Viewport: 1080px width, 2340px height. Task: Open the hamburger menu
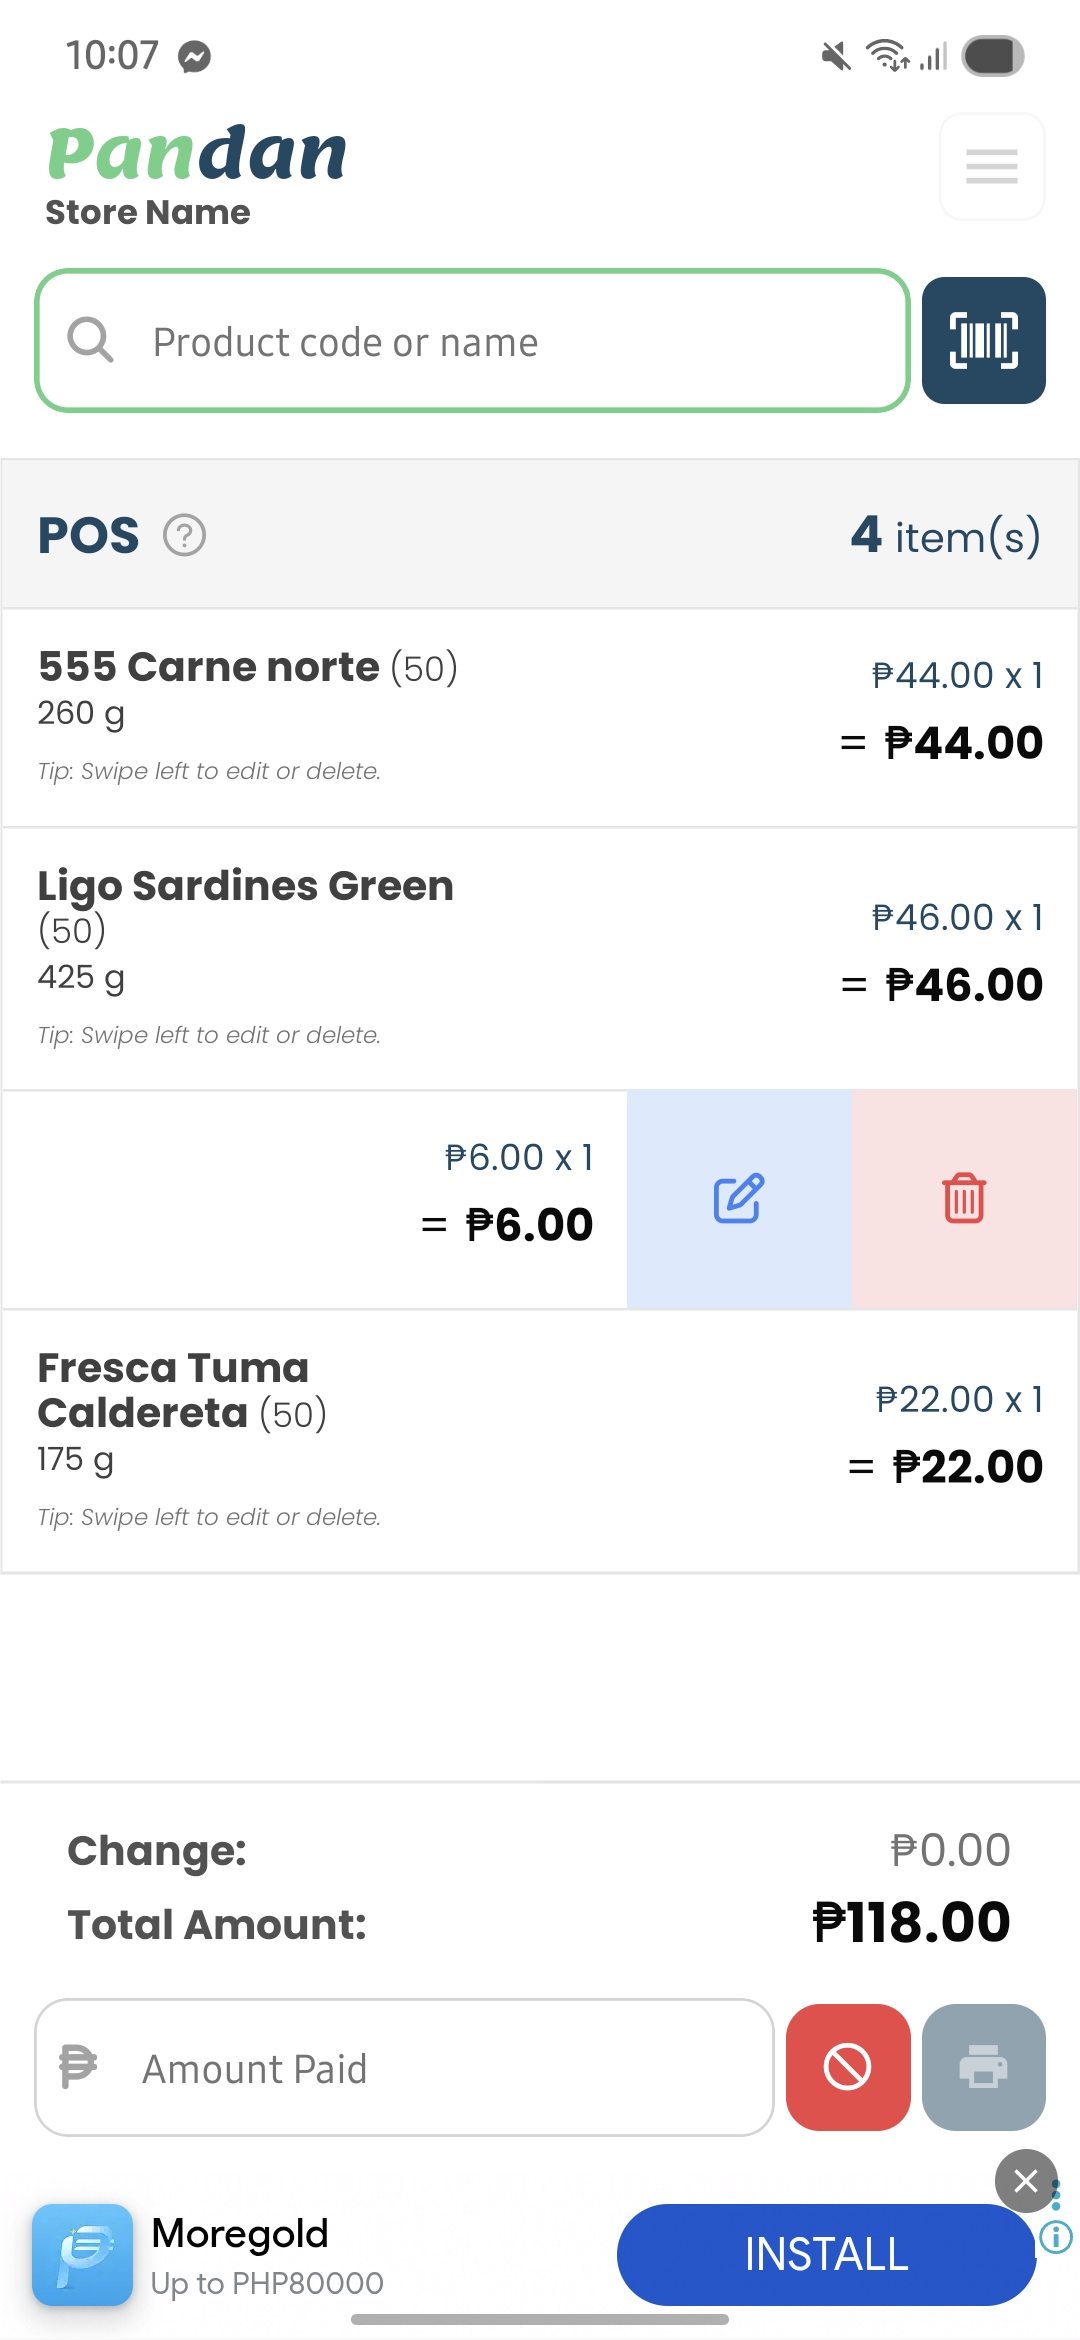point(992,166)
